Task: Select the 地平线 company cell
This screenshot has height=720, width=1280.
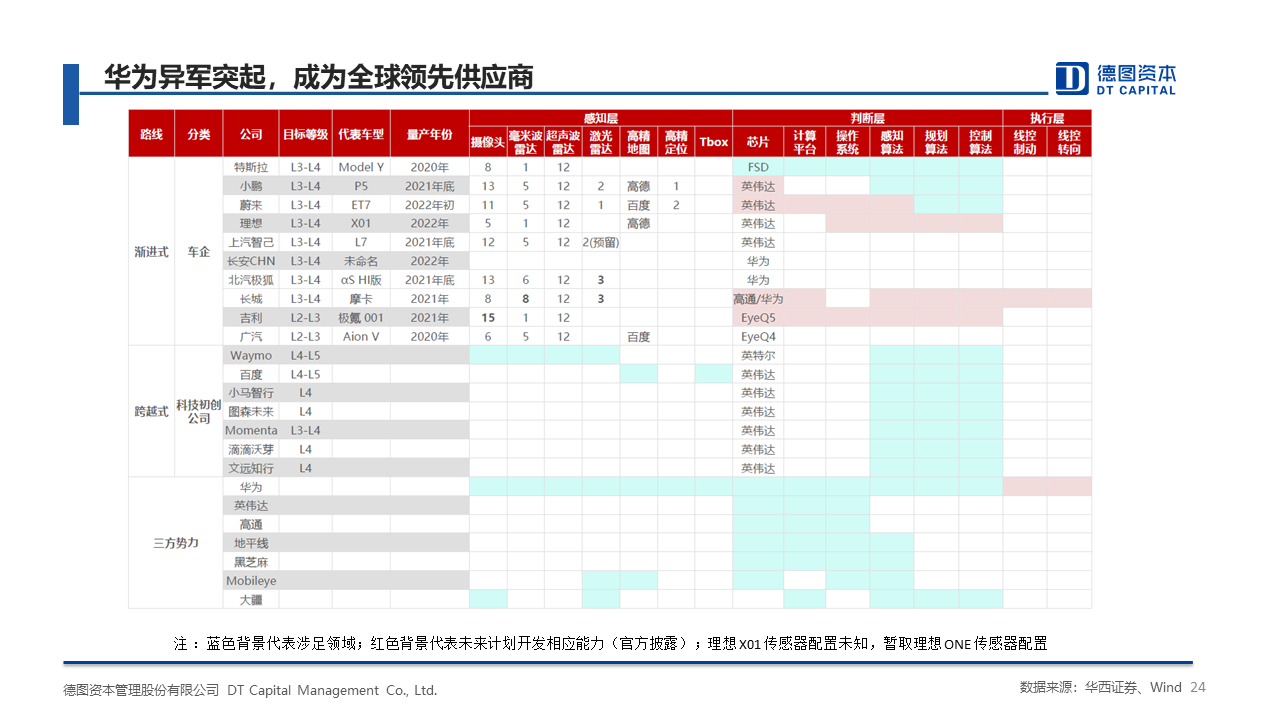Action: pyautogui.click(x=251, y=543)
